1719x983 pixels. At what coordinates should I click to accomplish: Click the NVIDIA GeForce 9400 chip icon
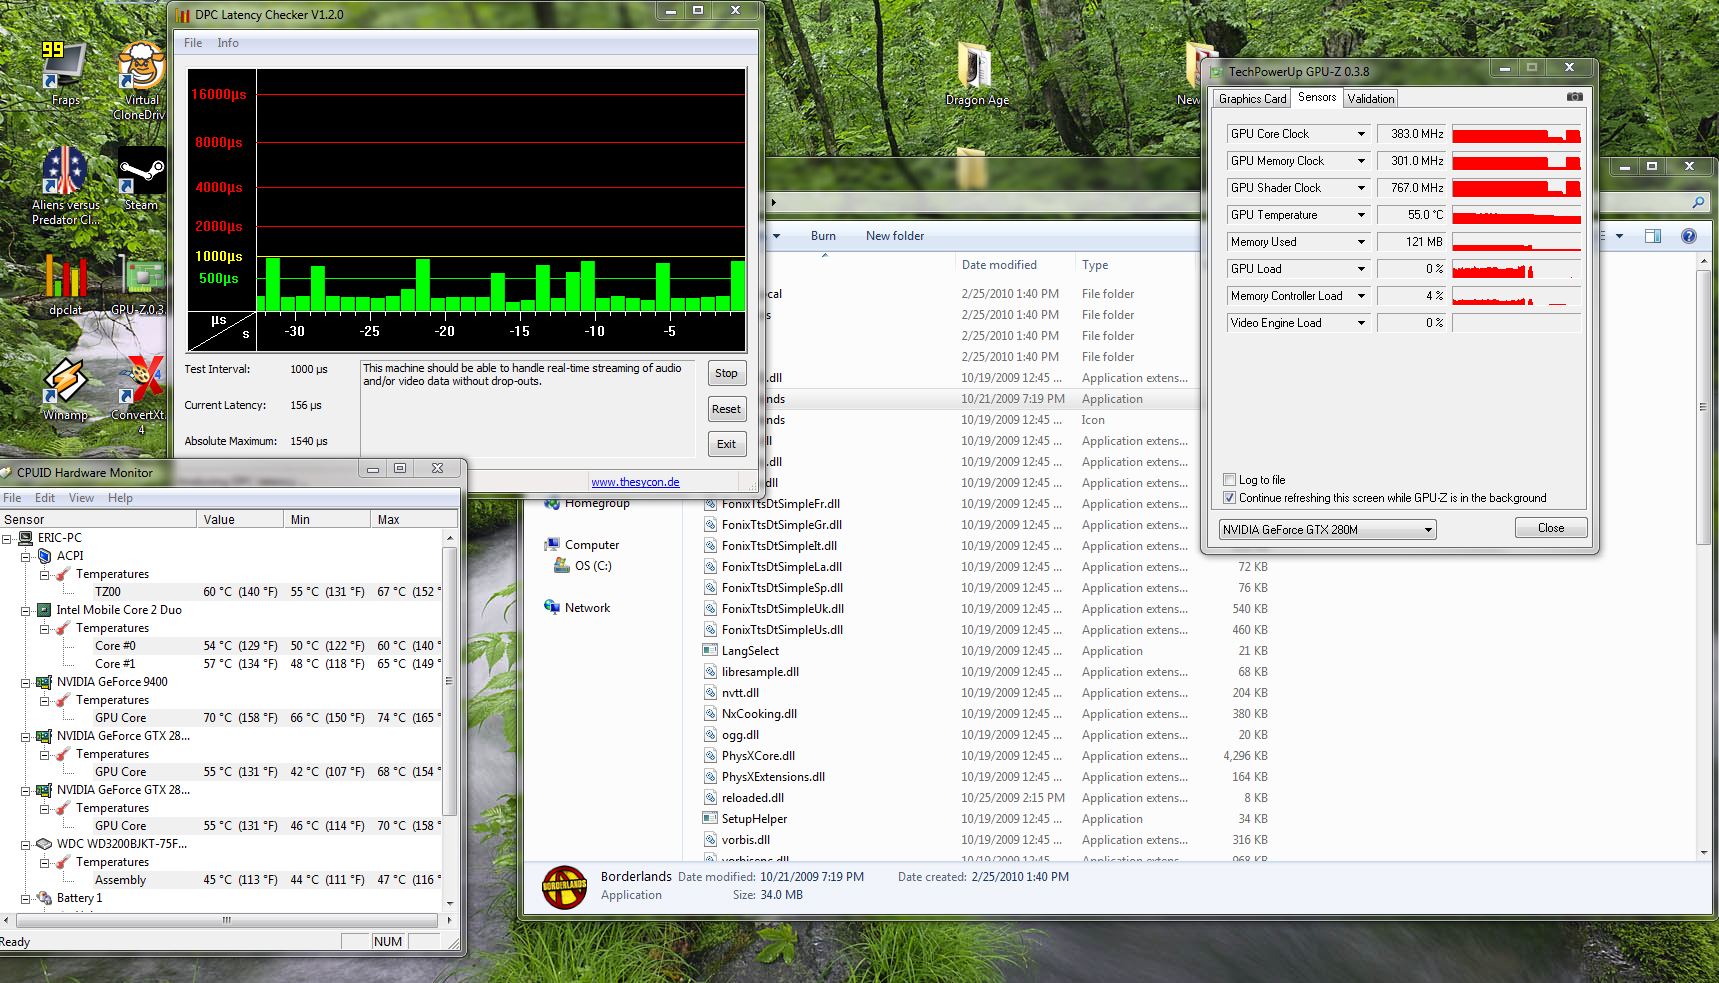[44, 682]
